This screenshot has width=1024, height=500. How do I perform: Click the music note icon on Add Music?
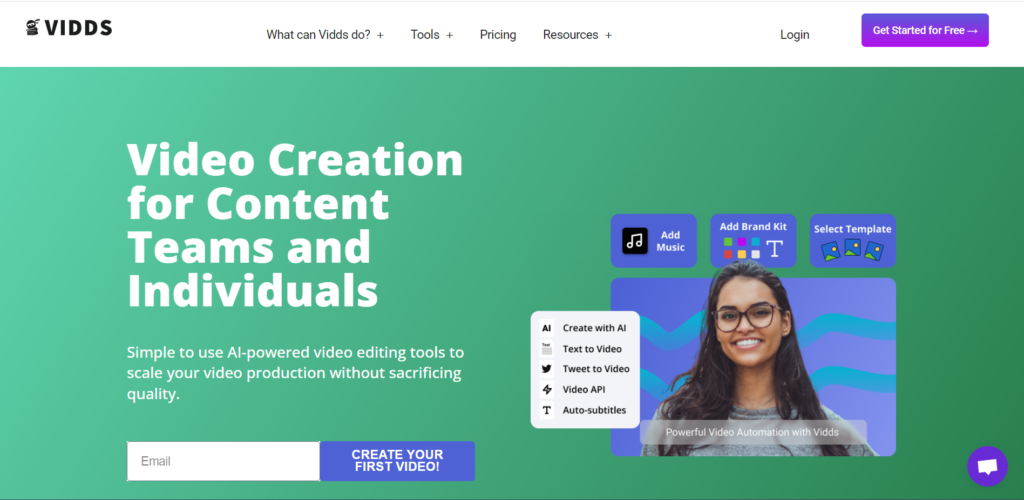(x=635, y=241)
